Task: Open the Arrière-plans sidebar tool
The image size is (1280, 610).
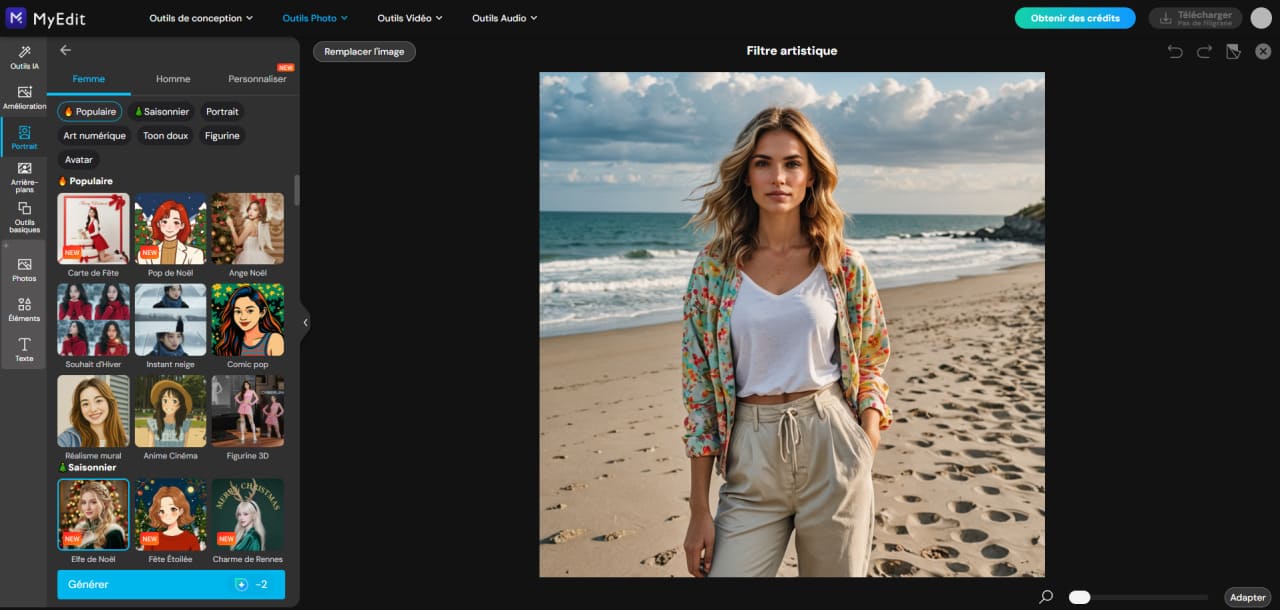Action: click(x=24, y=178)
